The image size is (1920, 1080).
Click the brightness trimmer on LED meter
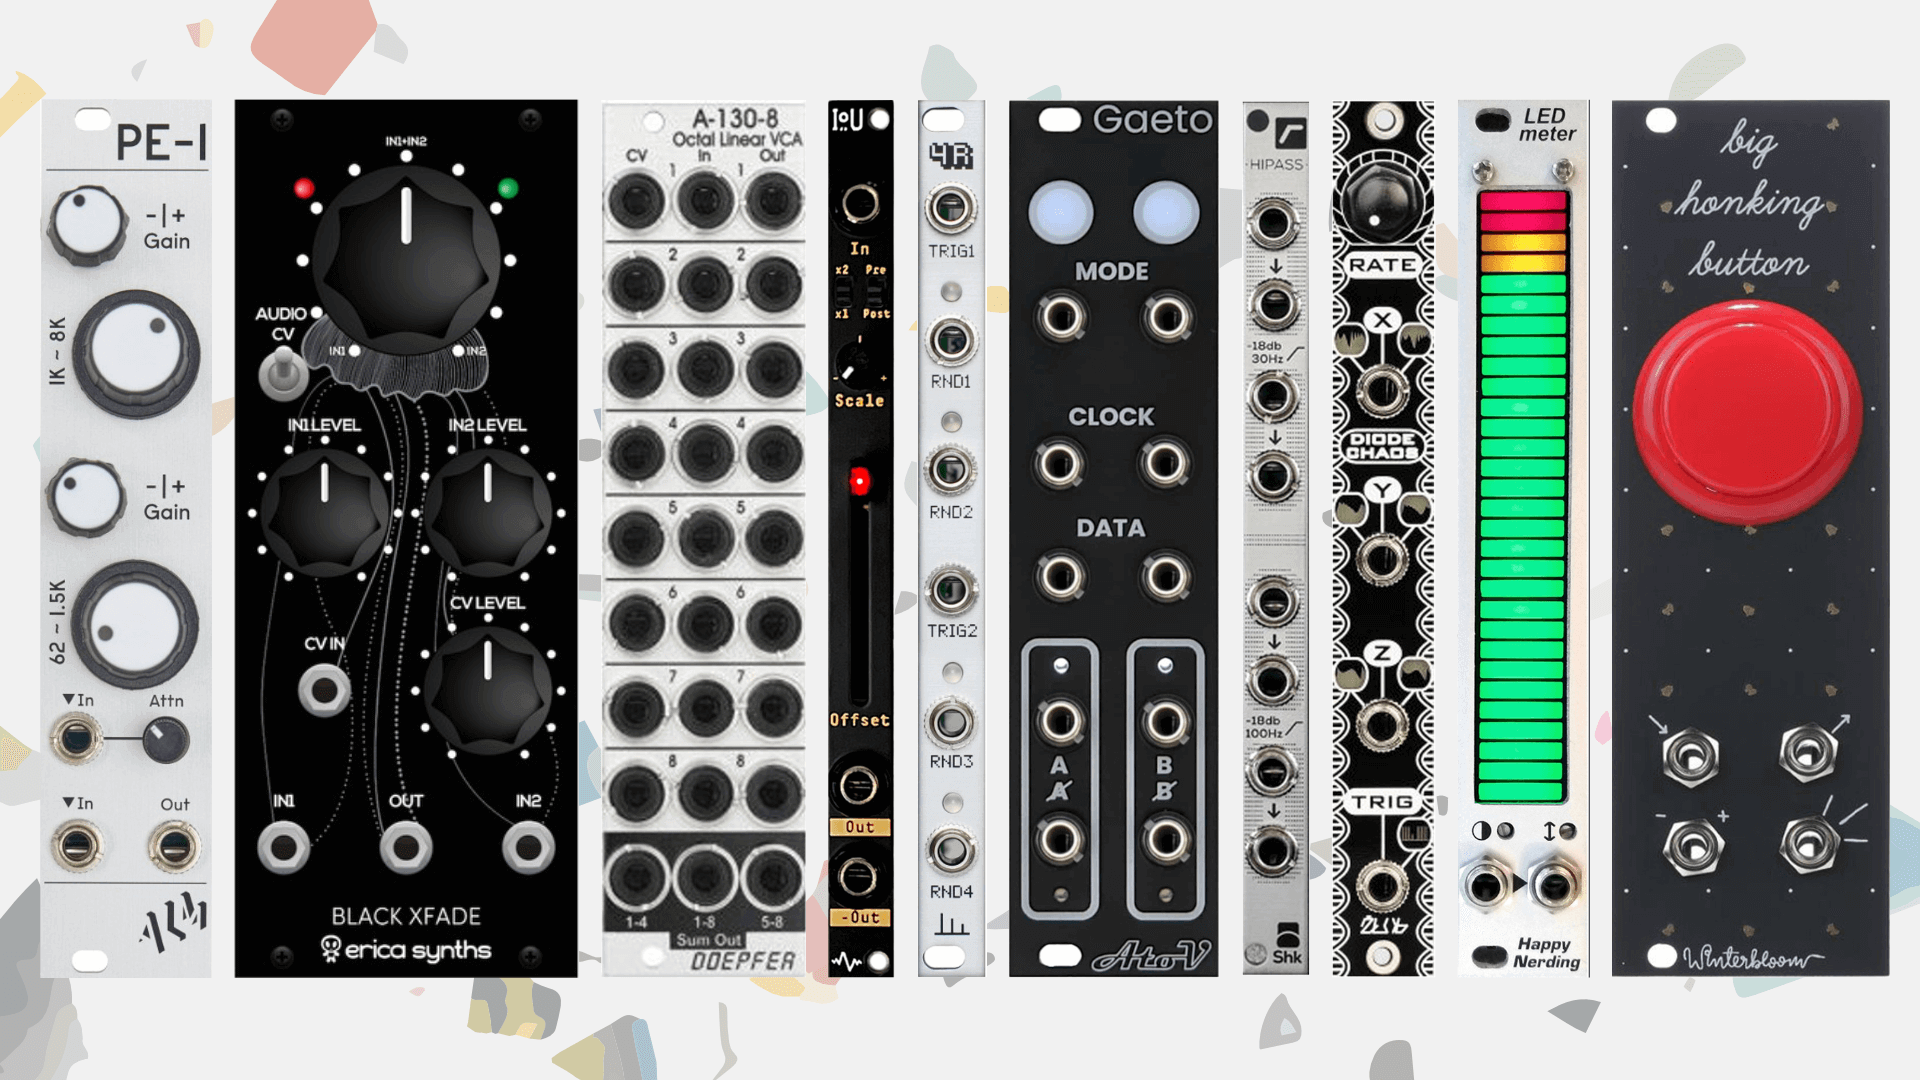(1505, 831)
